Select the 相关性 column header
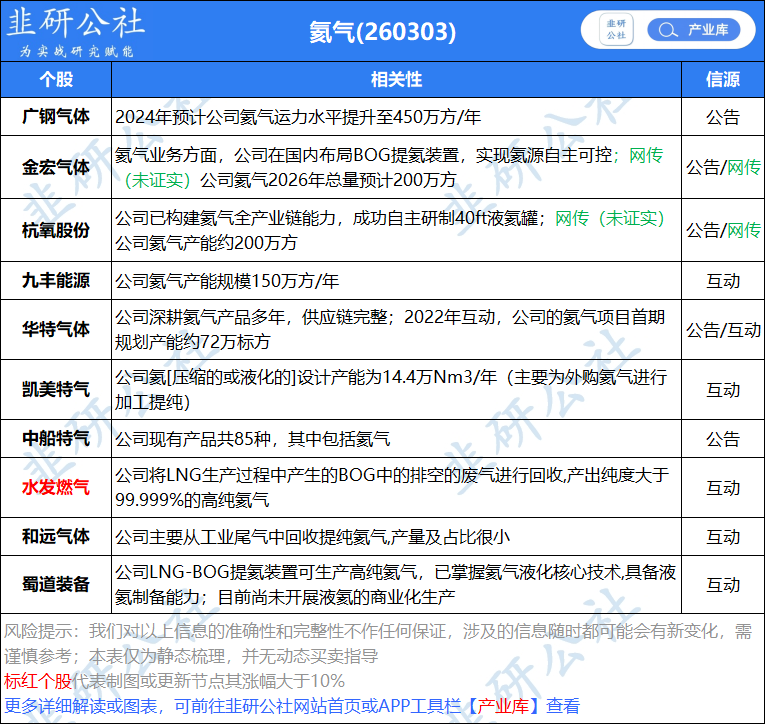 [396, 79]
